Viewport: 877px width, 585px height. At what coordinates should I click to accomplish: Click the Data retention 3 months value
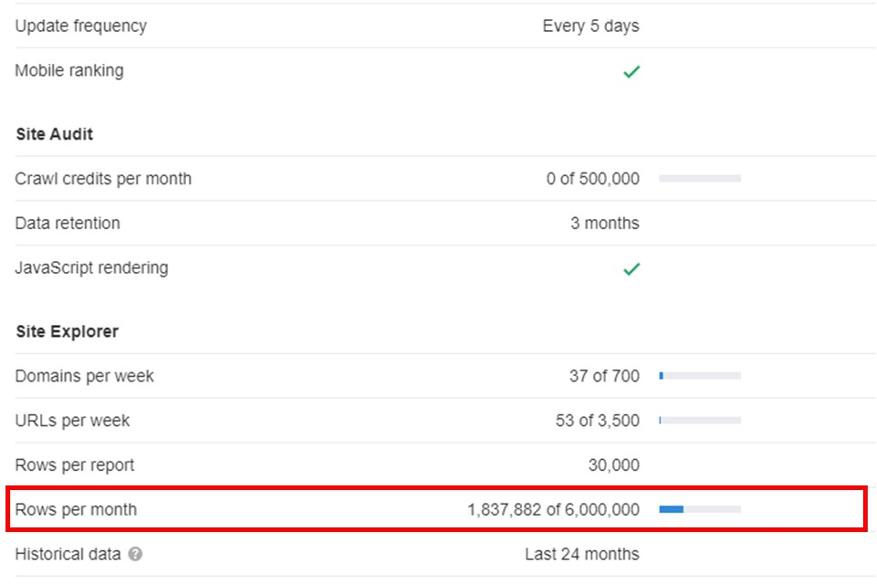tap(604, 223)
